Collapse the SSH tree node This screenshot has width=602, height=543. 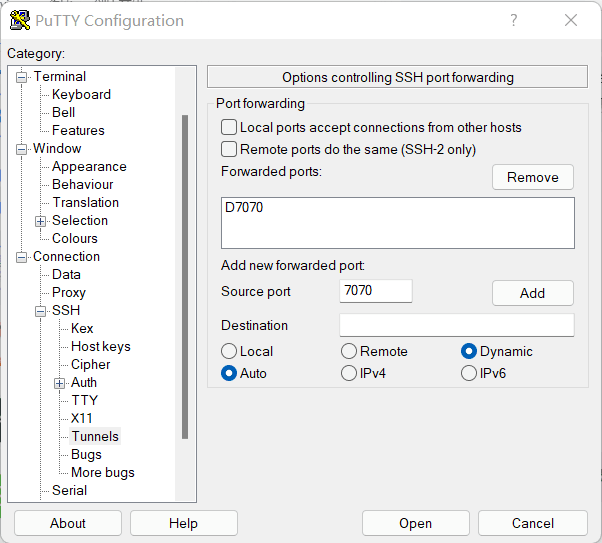40,311
